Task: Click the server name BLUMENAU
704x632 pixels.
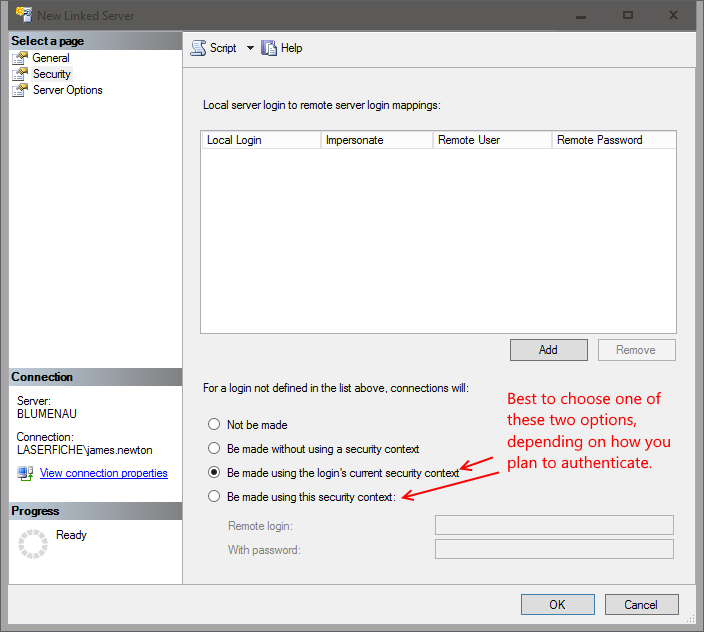Action: click(x=47, y=414)
